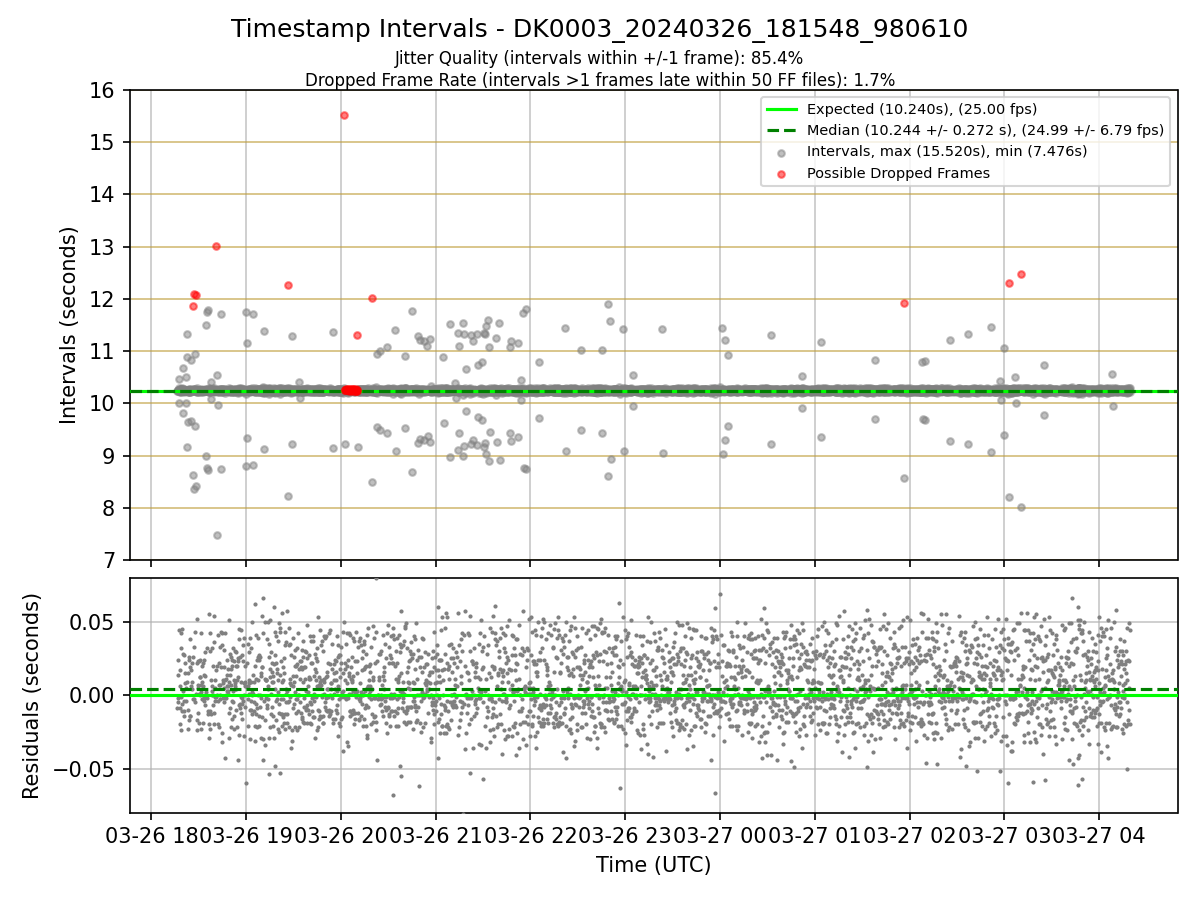The image size is (1200, 900).
Task: Click the dashed dark green line sample in the legend
Action: [x=781, y=130]
